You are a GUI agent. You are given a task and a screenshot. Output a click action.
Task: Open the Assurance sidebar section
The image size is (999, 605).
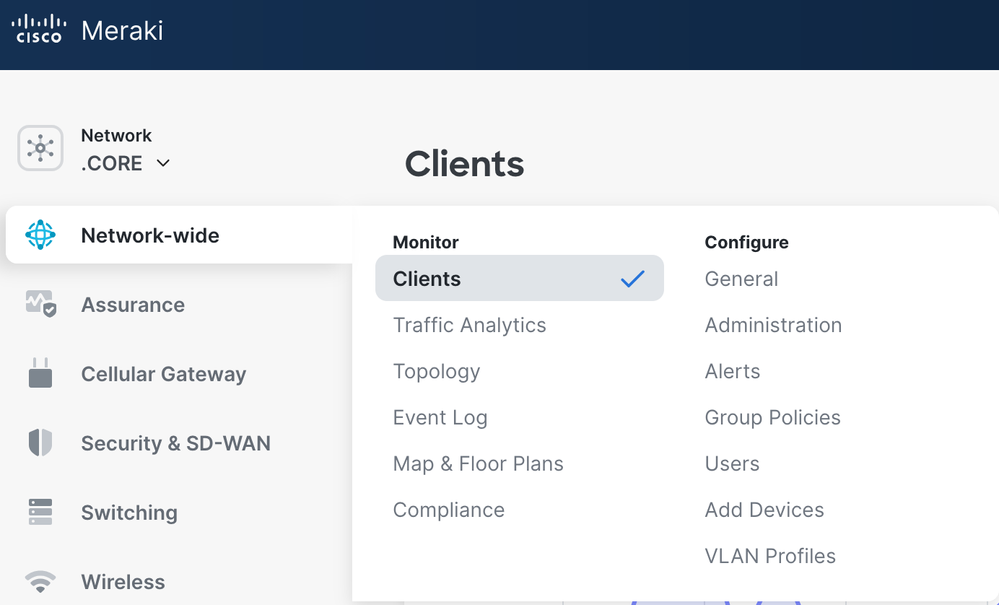tap(133, 305)
